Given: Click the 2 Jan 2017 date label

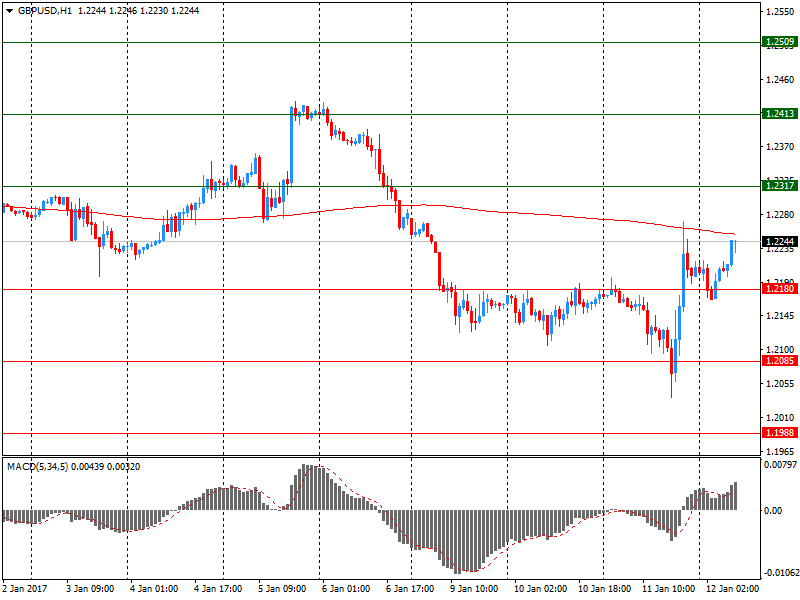Looking at the screenshot, I should coord(24,589).
